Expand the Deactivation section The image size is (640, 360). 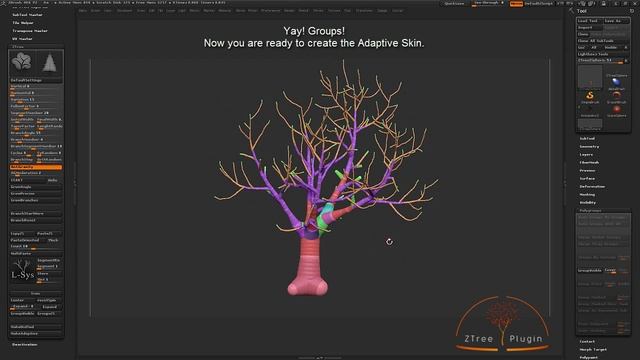point(24,344)
